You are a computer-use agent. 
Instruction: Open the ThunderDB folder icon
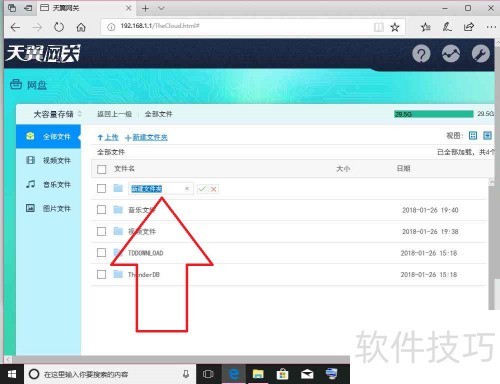pyautogui.click(x=118, y=274)
